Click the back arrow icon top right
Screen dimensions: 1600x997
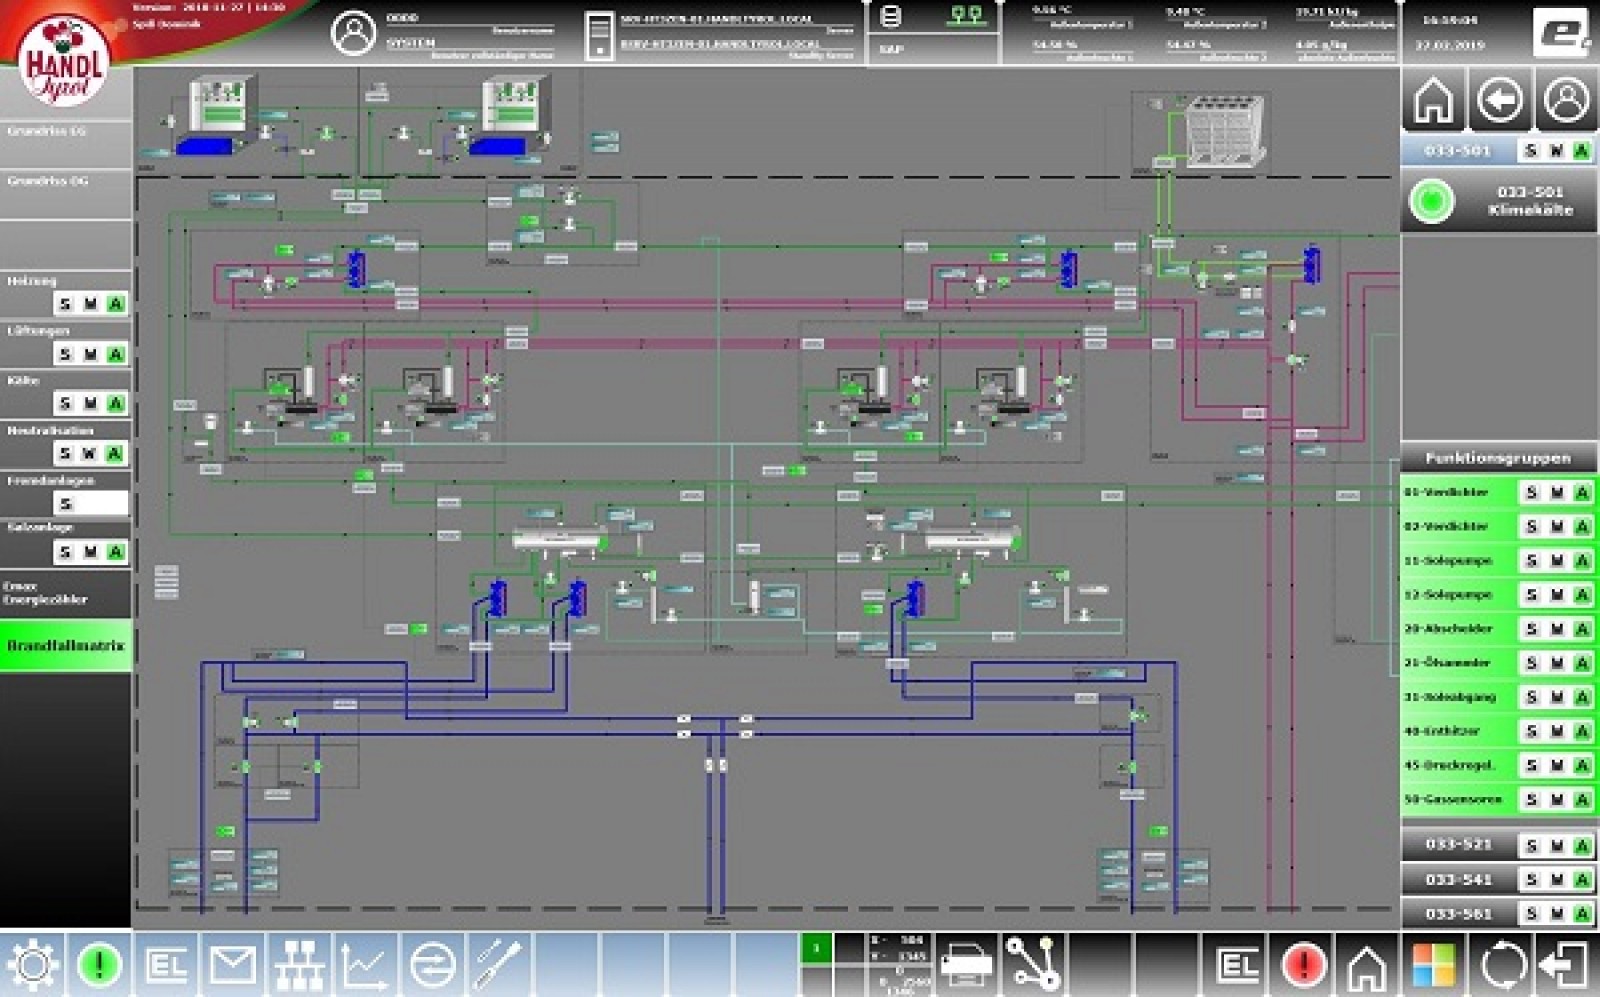[x=1499, y=100]
